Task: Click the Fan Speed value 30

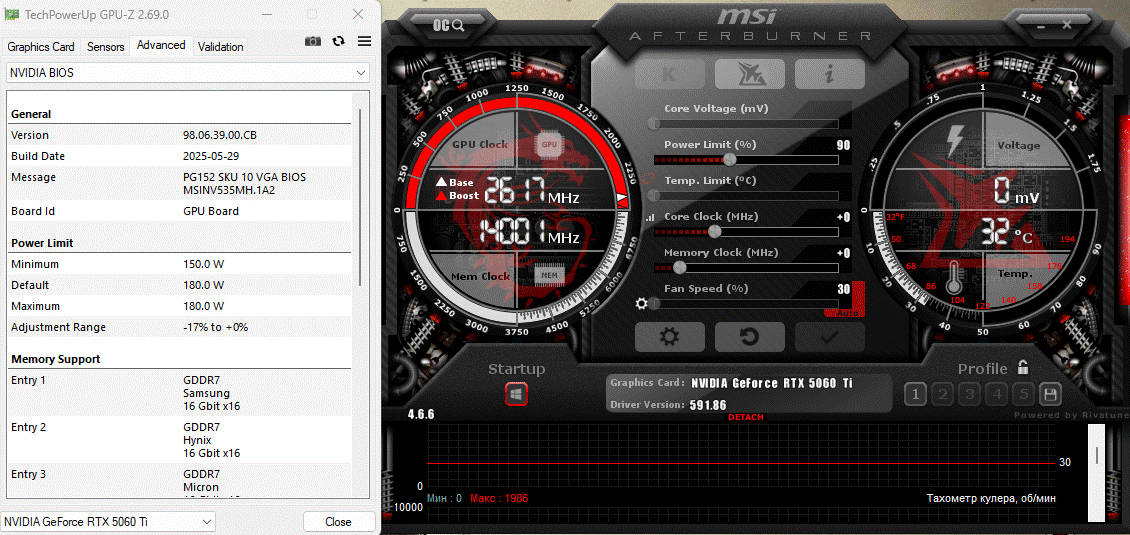Action: point(843,289)
